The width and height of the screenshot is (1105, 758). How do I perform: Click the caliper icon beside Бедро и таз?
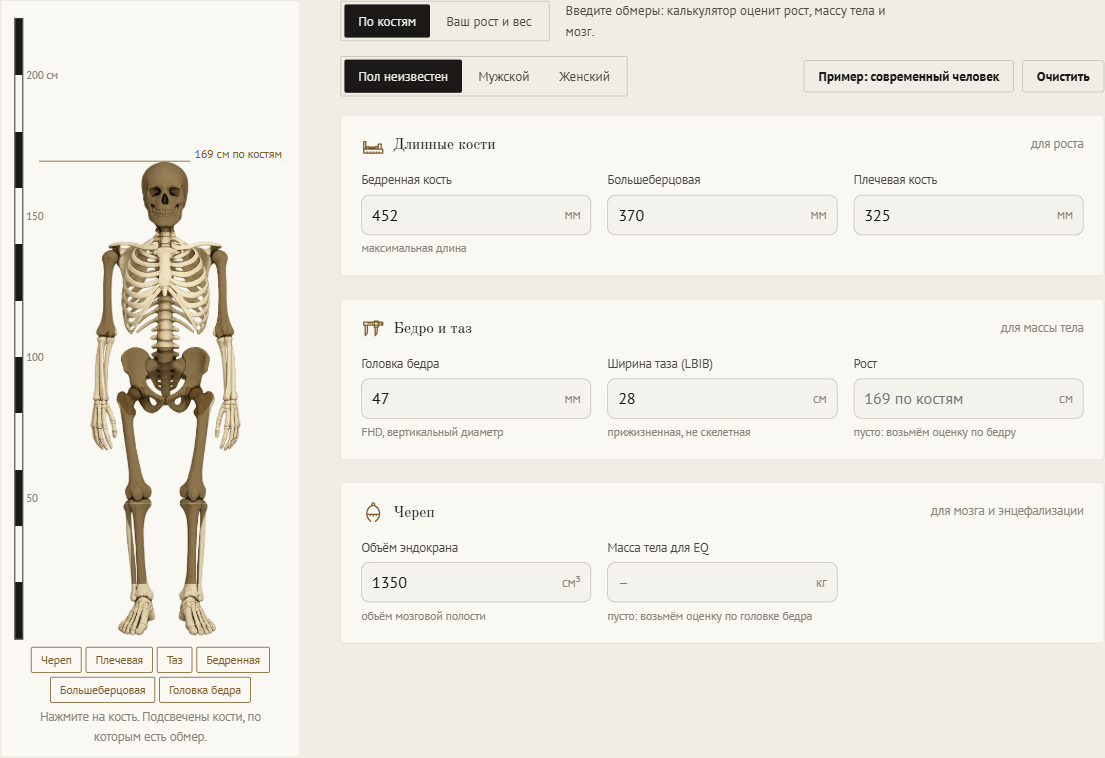pyautogui.click(x=373, y=328)
